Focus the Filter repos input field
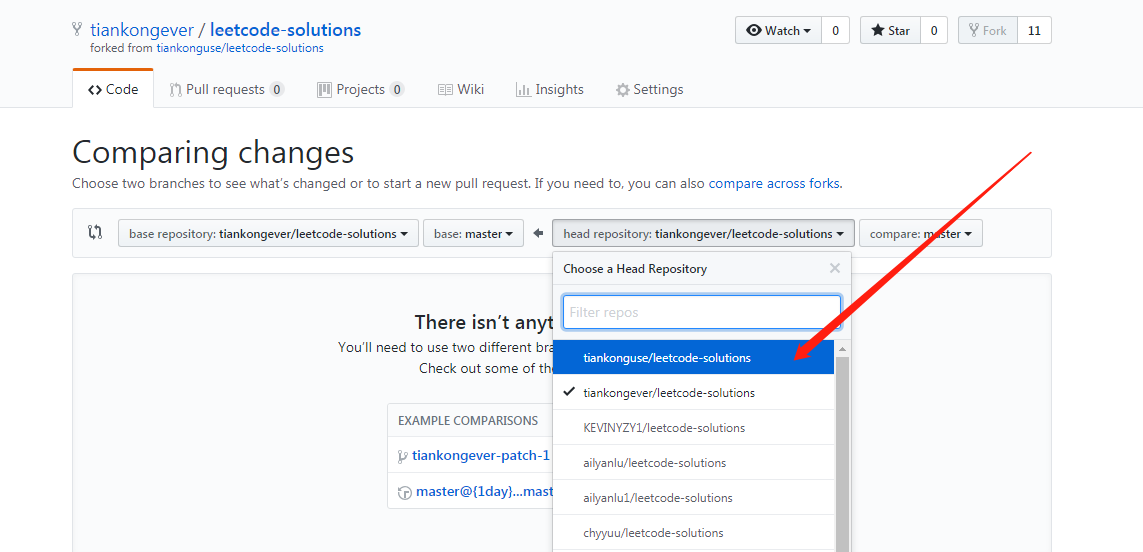 702,312
